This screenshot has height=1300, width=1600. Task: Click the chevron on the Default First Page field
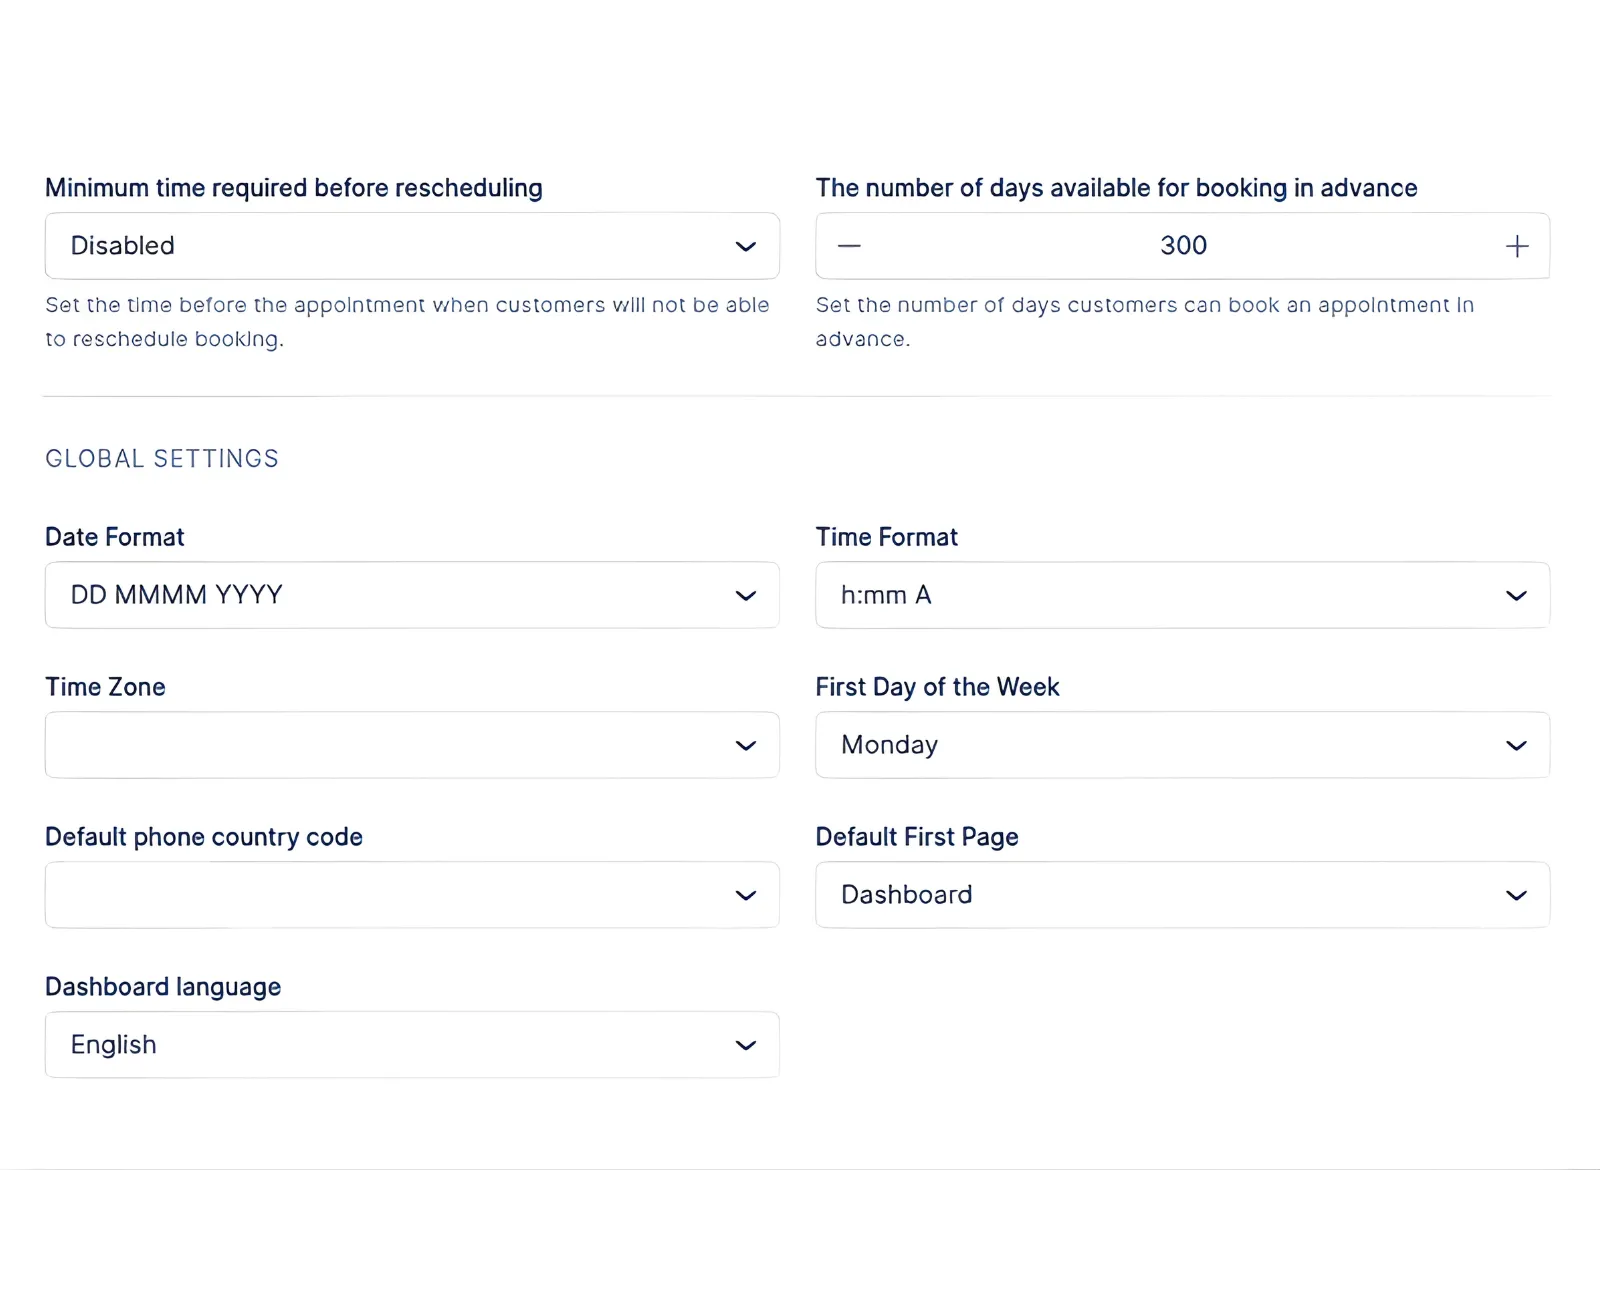pos(1516,895)
